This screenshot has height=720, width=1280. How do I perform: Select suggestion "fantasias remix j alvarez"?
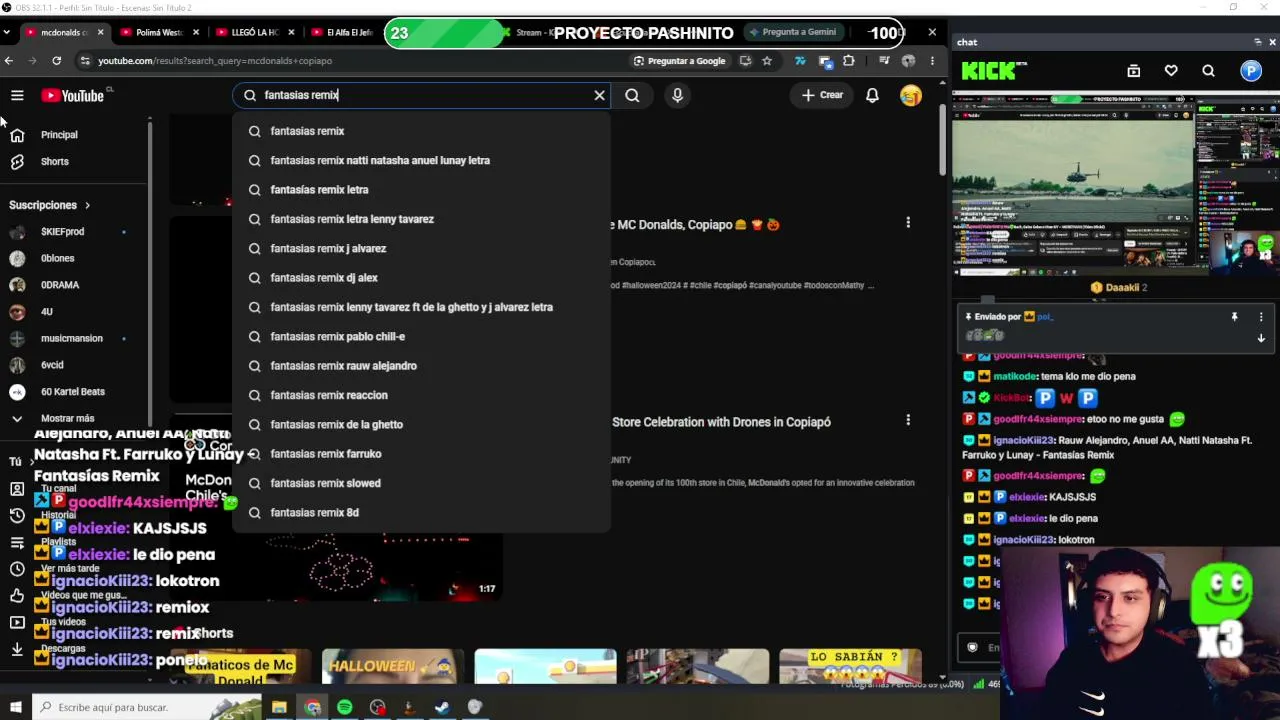click(x=421, y=248)
